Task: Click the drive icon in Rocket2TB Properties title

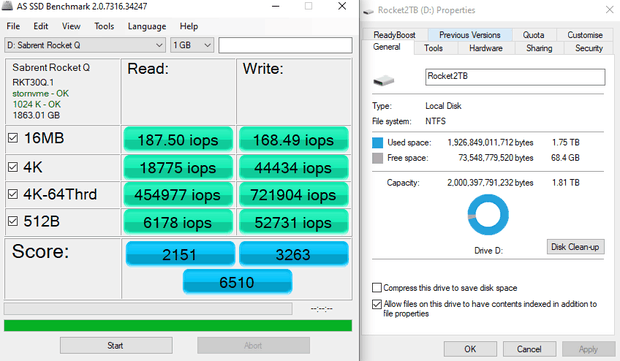Action: coord(369,11)
